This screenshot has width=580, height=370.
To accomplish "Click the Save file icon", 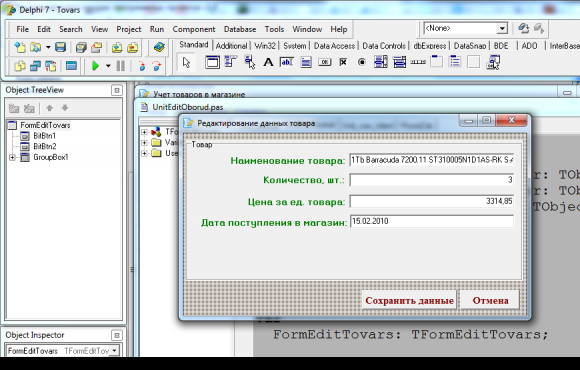I will coord(61,47).
